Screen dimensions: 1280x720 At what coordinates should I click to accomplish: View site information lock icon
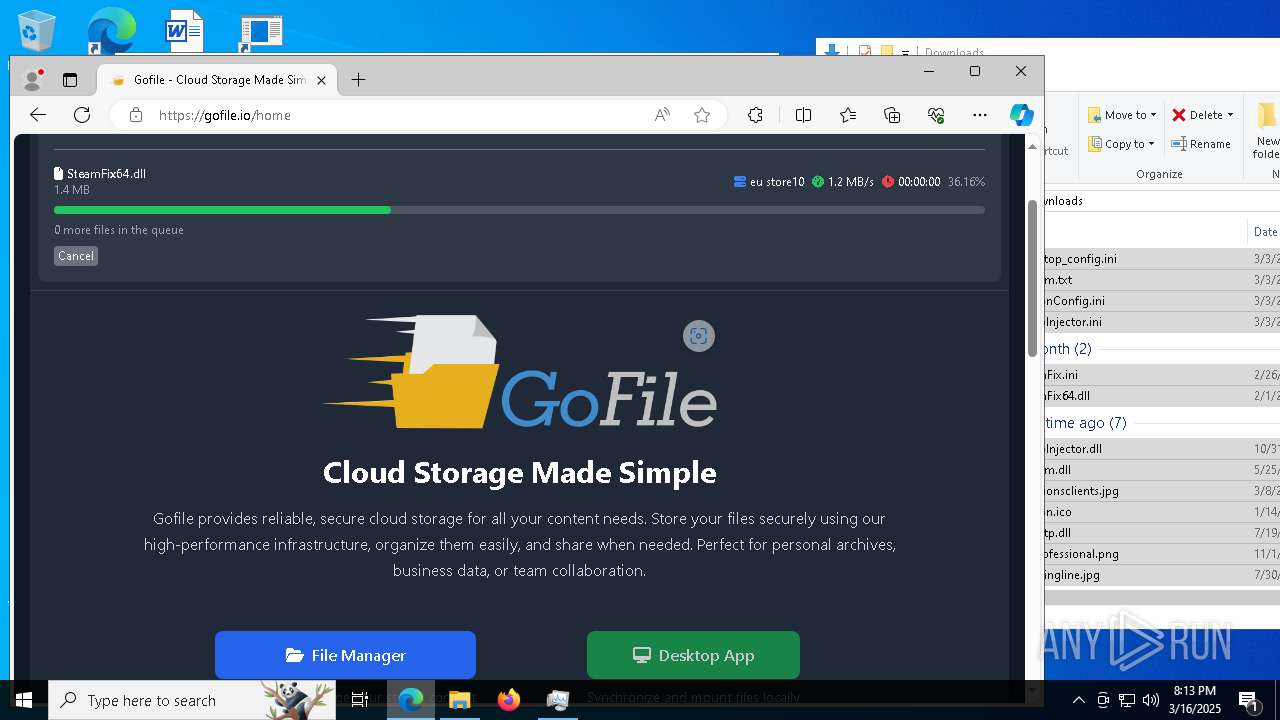137,115
